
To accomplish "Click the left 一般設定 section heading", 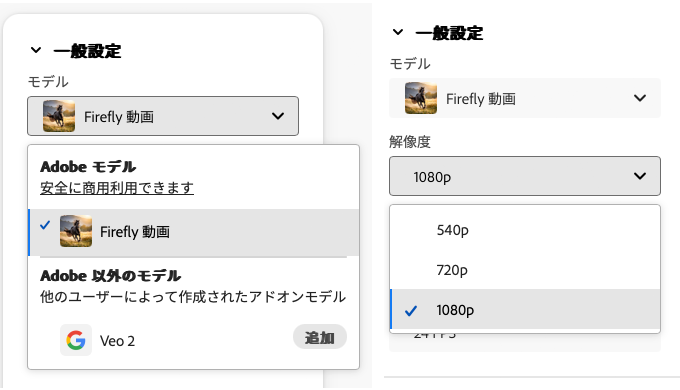I will point(87,51).
